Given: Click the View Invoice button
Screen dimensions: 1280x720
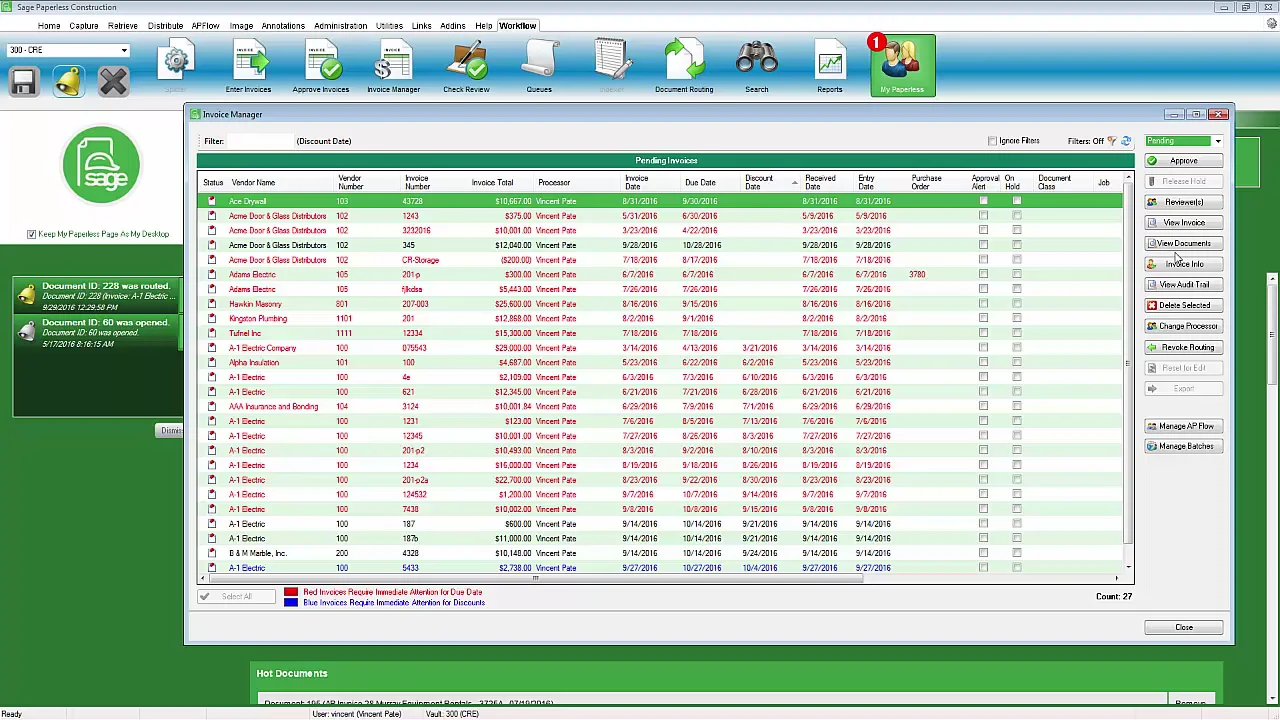Looking at the screenshot, I should click(1184, 223).
